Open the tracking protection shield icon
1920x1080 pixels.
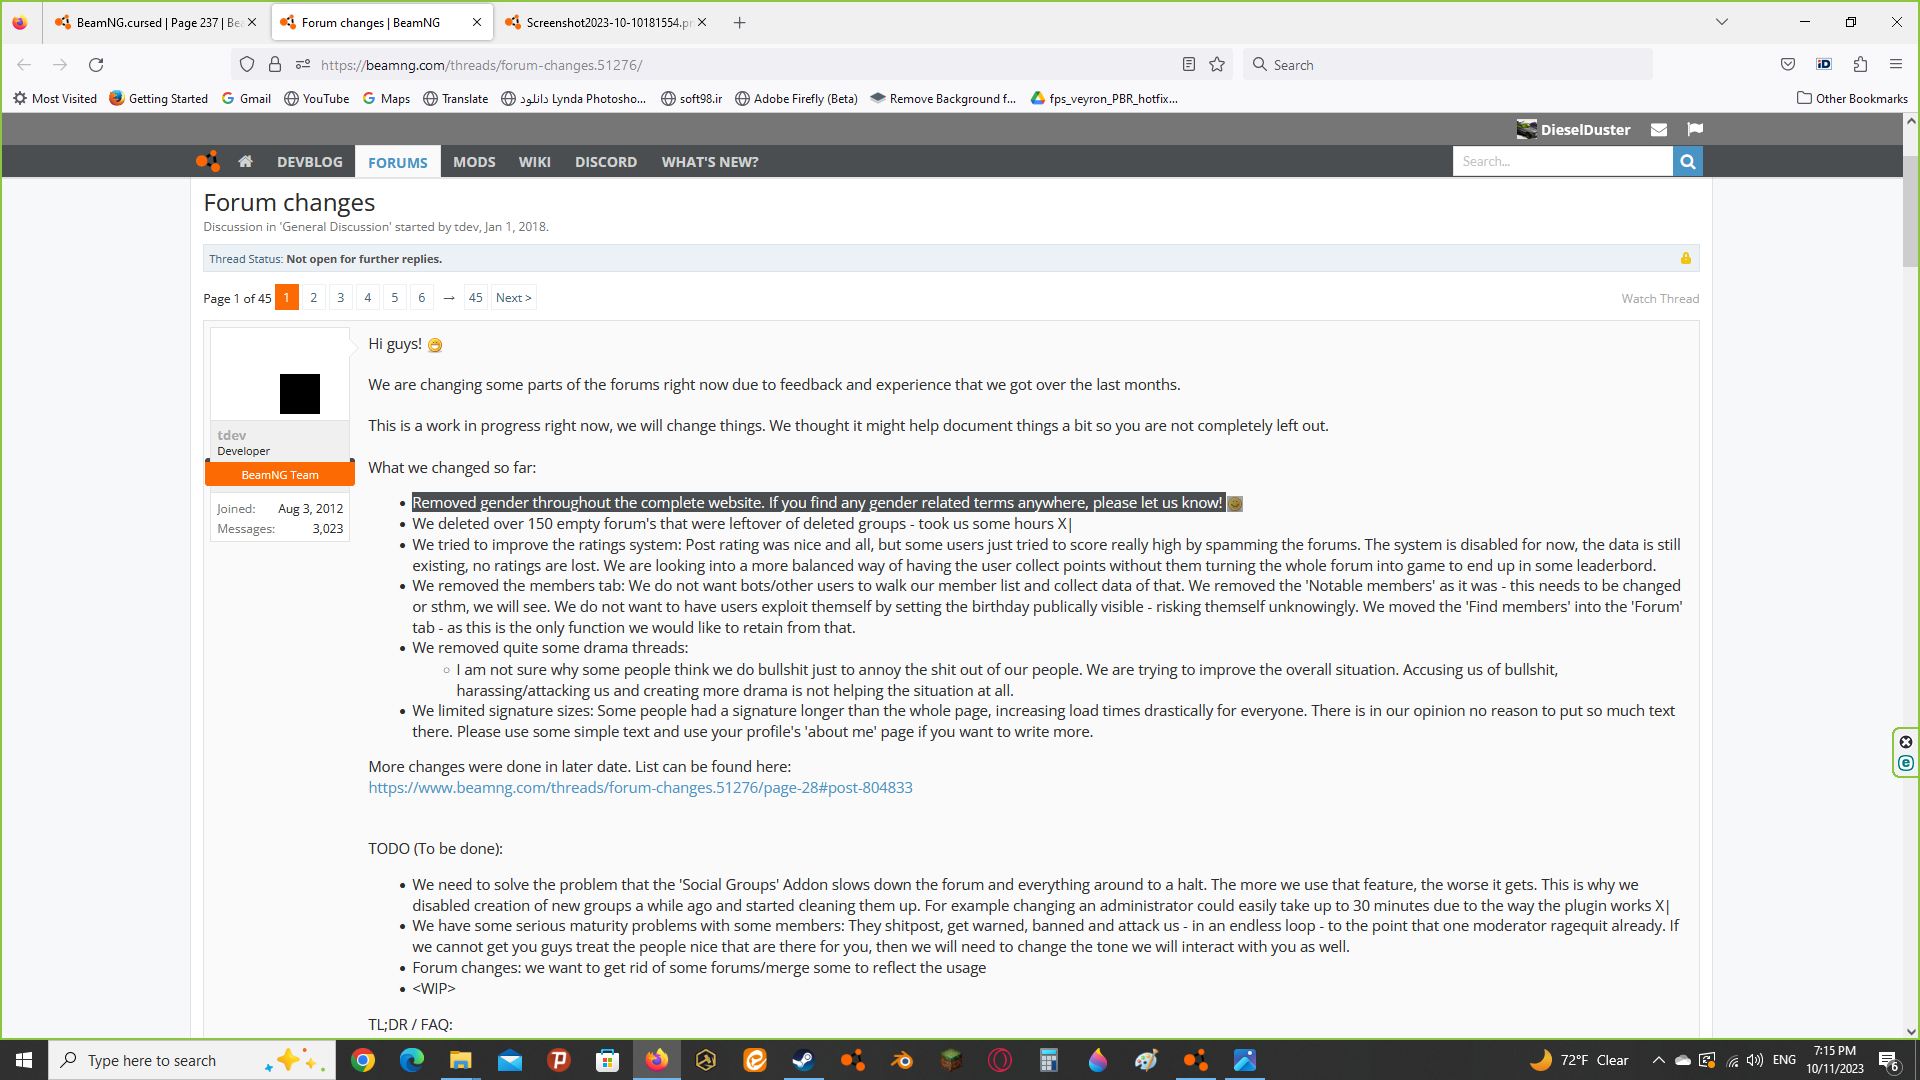point(247,64)
